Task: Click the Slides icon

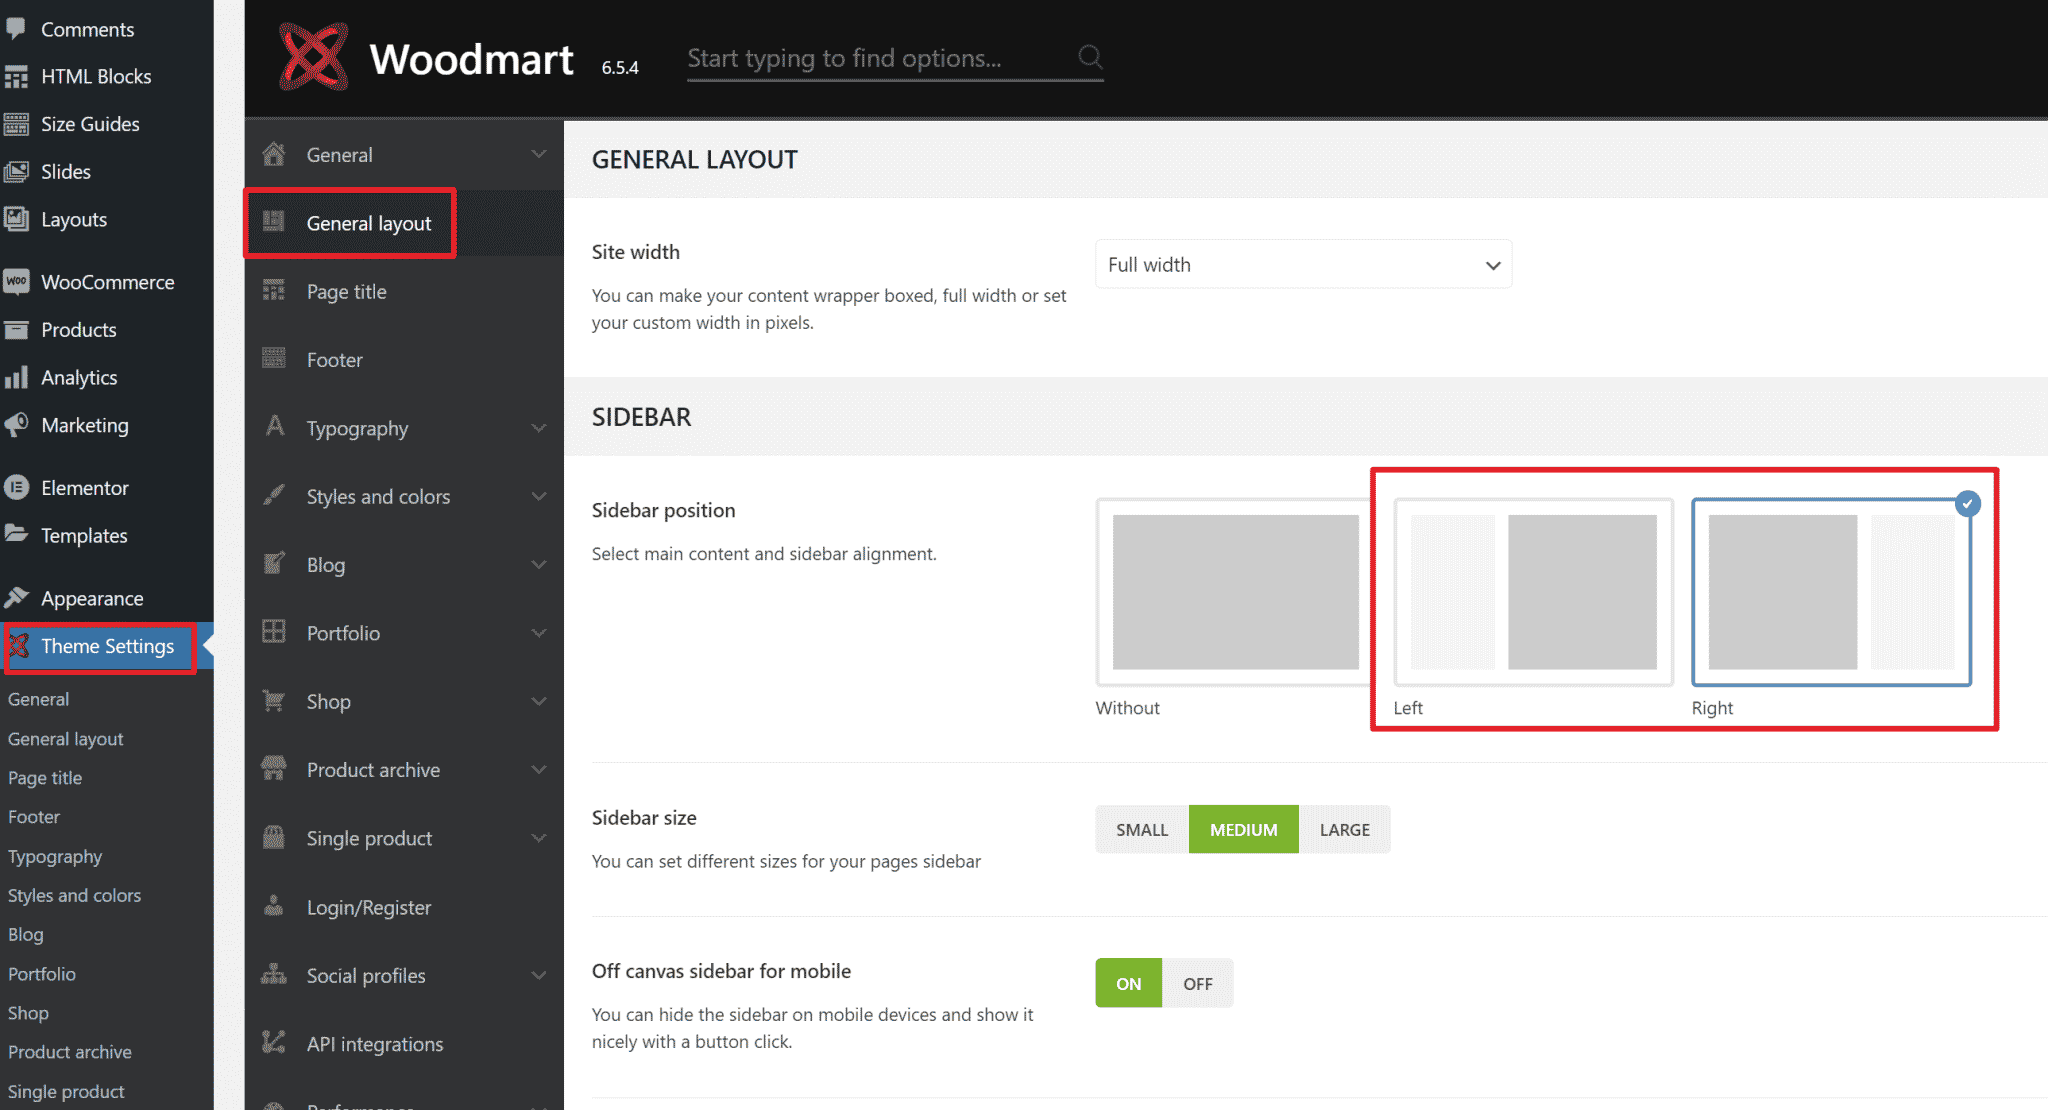Action: [x=16, y=172]
